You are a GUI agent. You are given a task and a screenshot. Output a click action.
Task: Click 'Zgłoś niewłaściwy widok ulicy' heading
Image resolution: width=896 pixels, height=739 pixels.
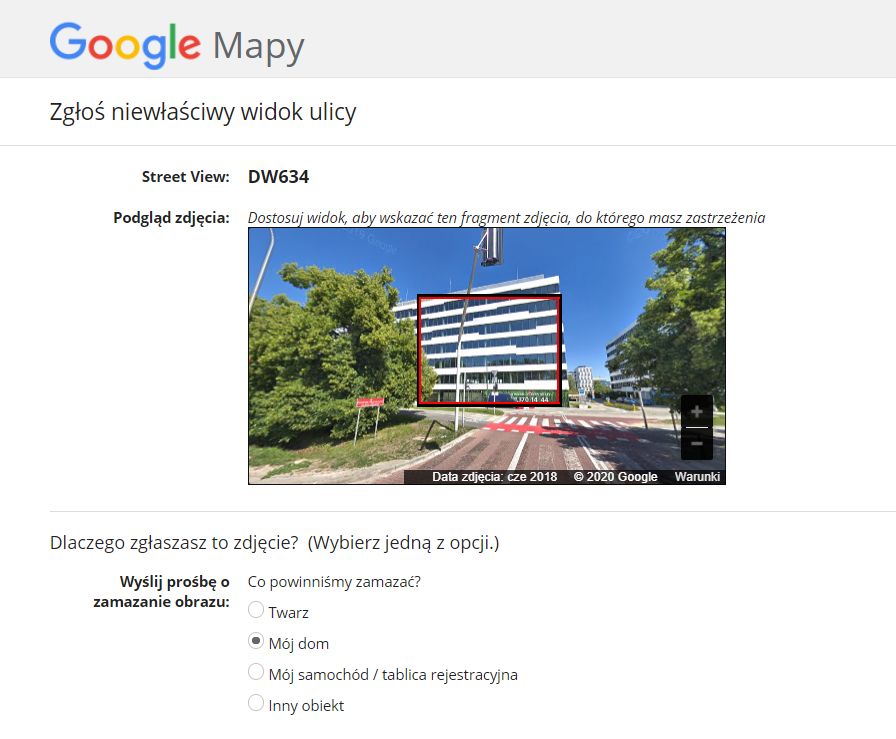tap(203, 111)
